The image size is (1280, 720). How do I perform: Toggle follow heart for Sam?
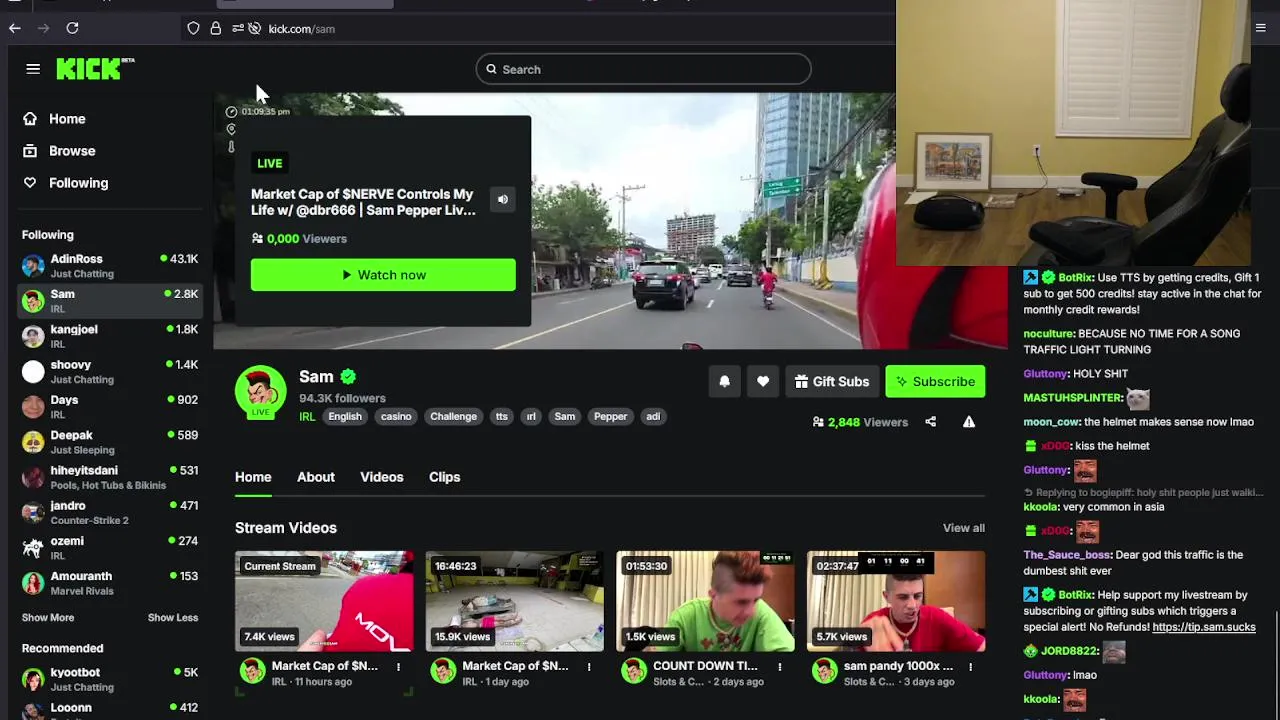[763, 381]
